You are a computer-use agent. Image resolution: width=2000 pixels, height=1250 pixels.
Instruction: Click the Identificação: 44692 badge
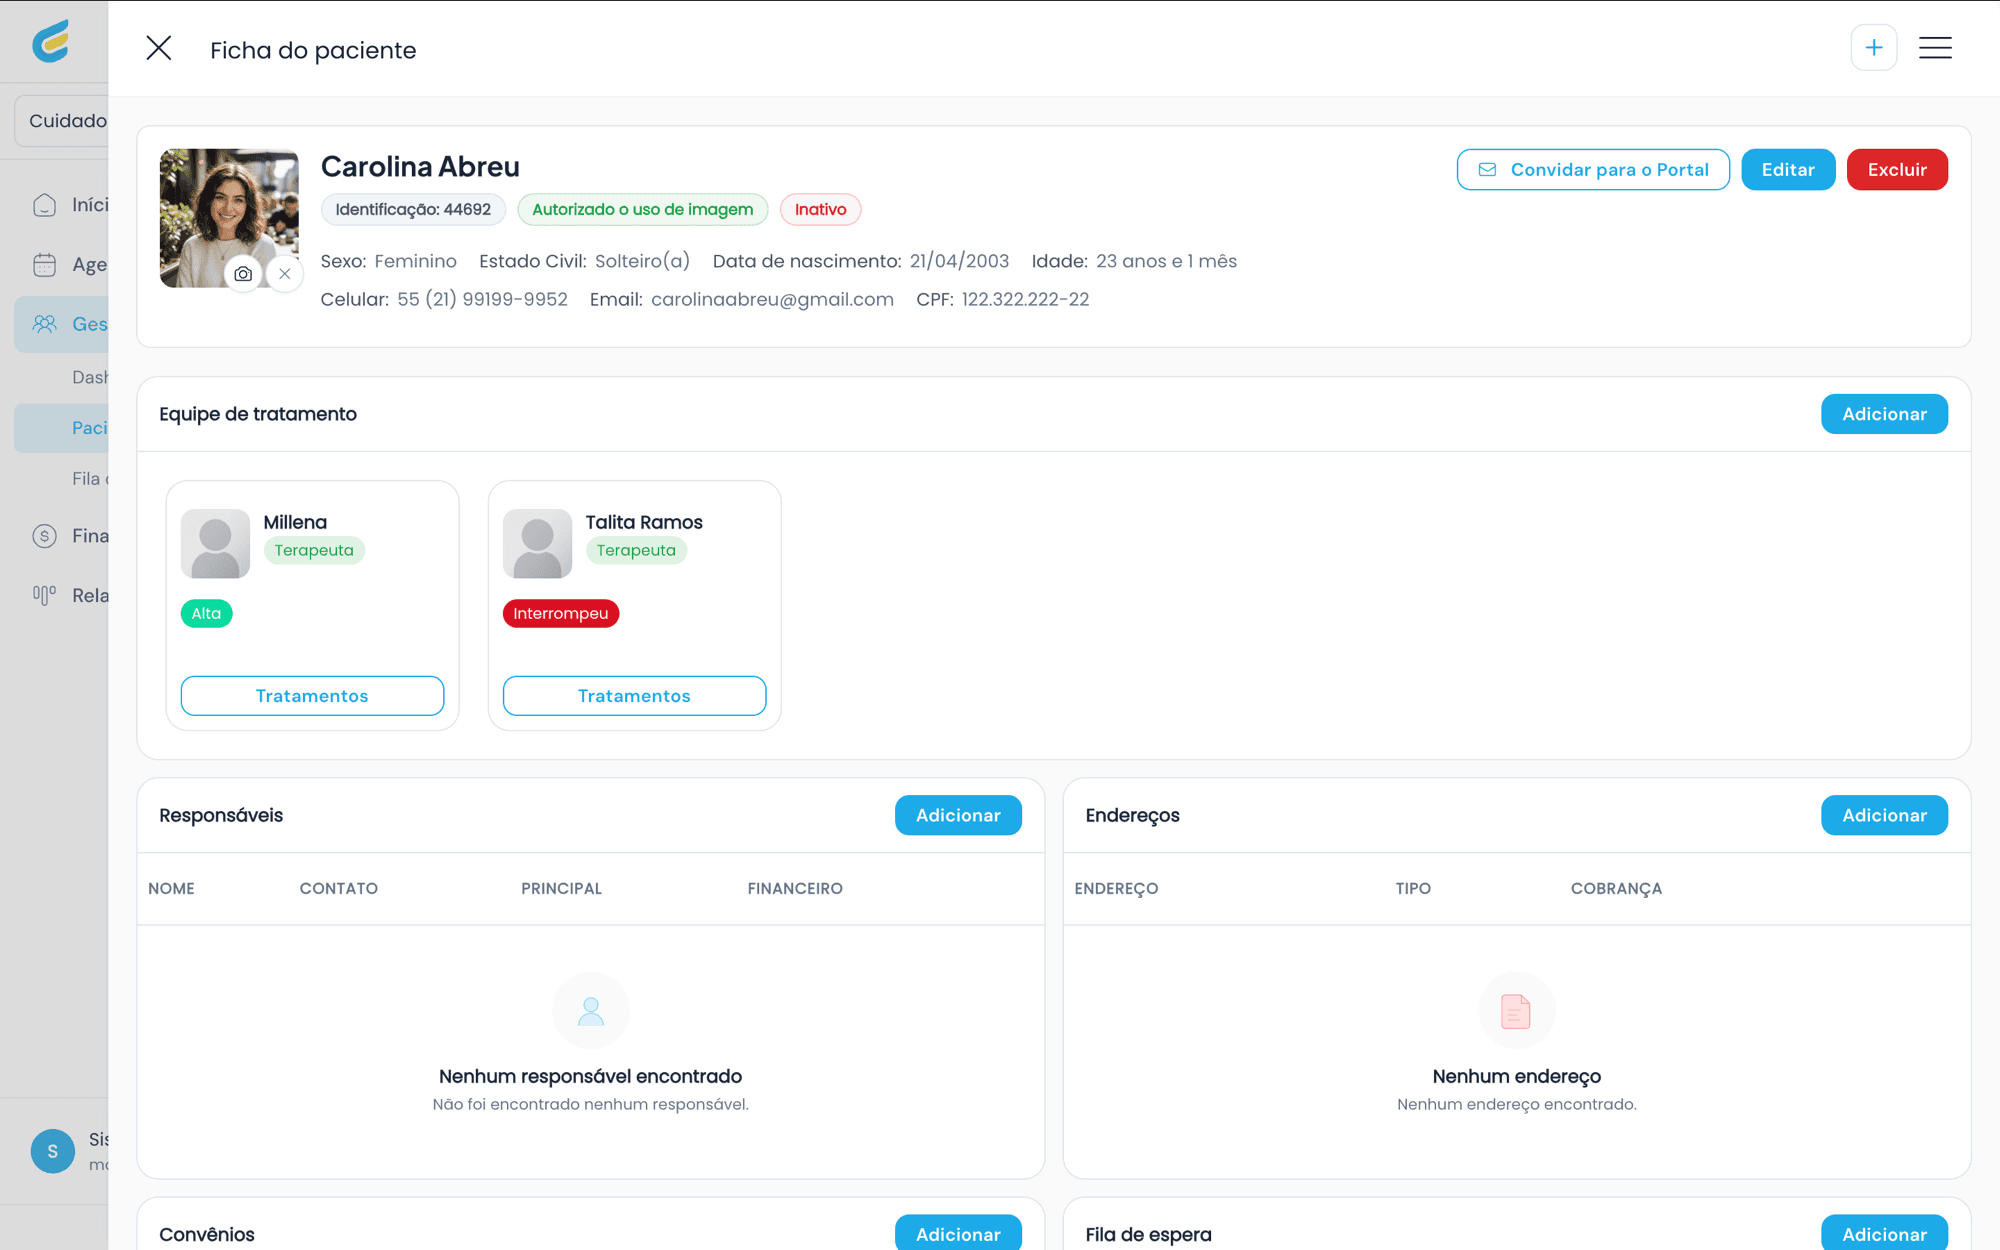coord(413,209)
